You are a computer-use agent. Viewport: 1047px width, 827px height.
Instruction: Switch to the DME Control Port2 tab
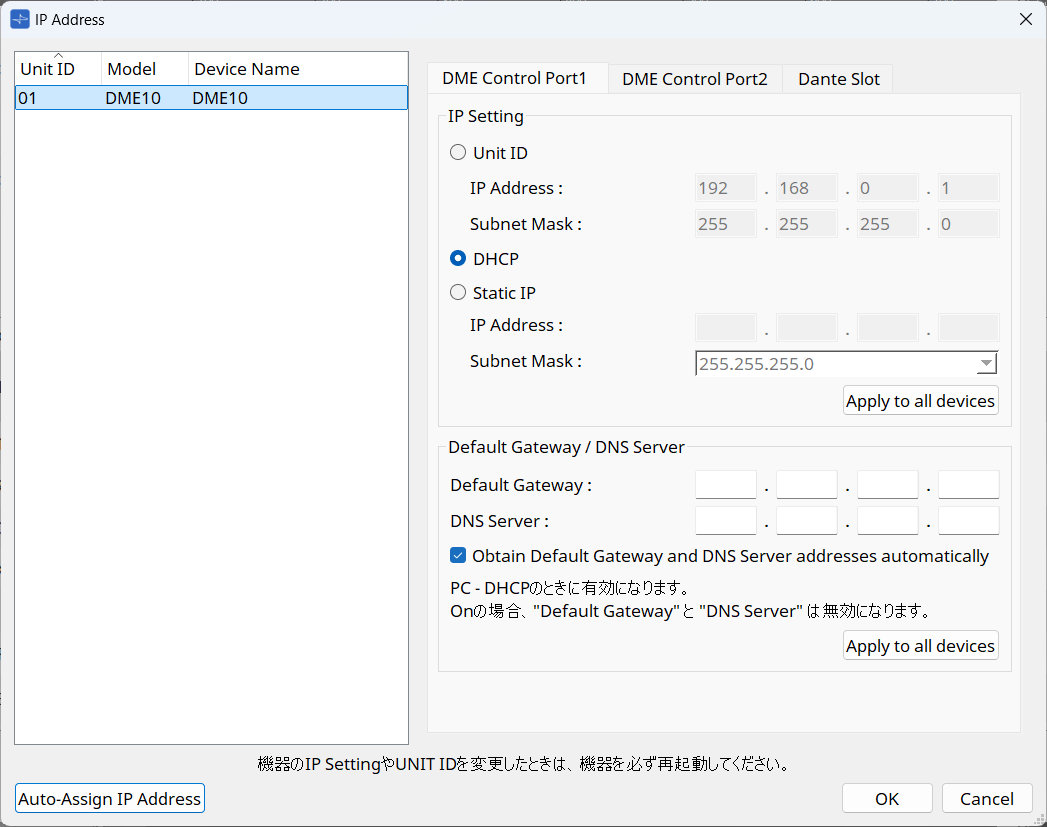(x=694, y=78)
